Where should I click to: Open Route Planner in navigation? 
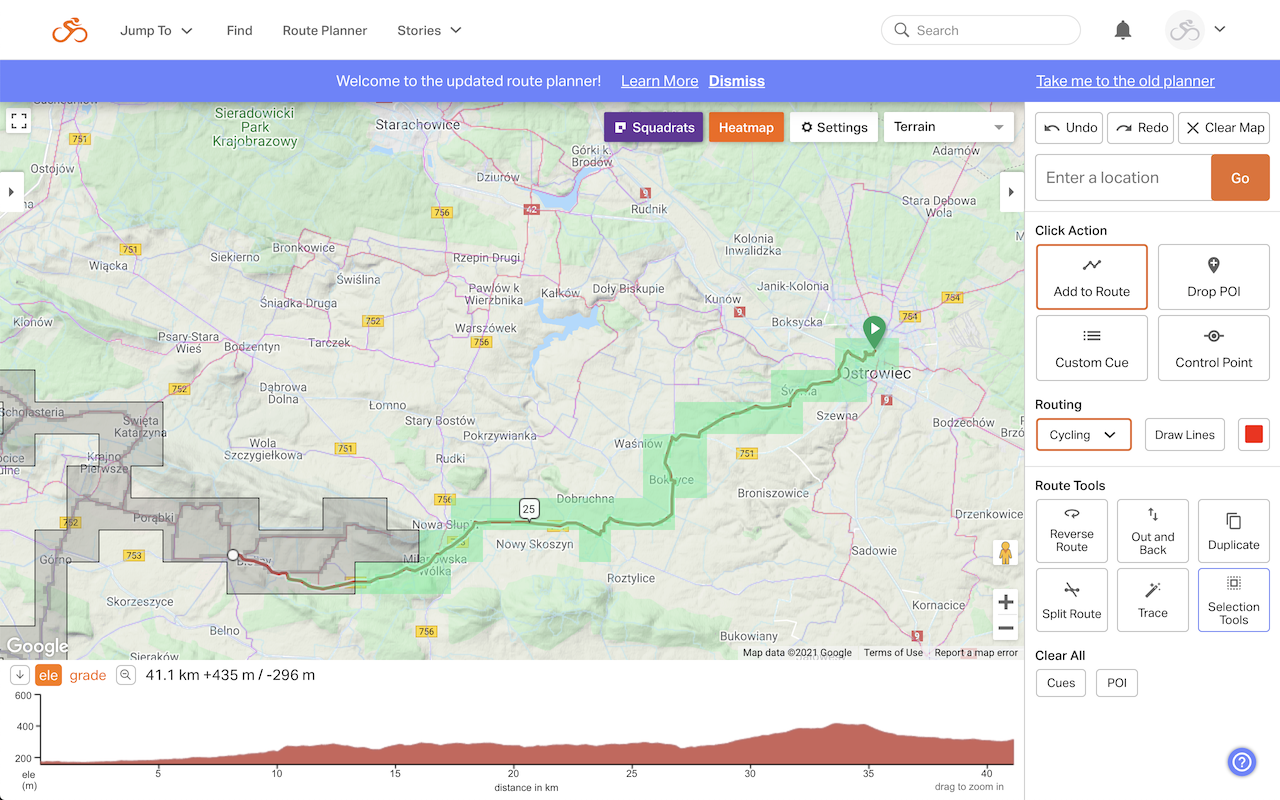(x=325, y=30)
